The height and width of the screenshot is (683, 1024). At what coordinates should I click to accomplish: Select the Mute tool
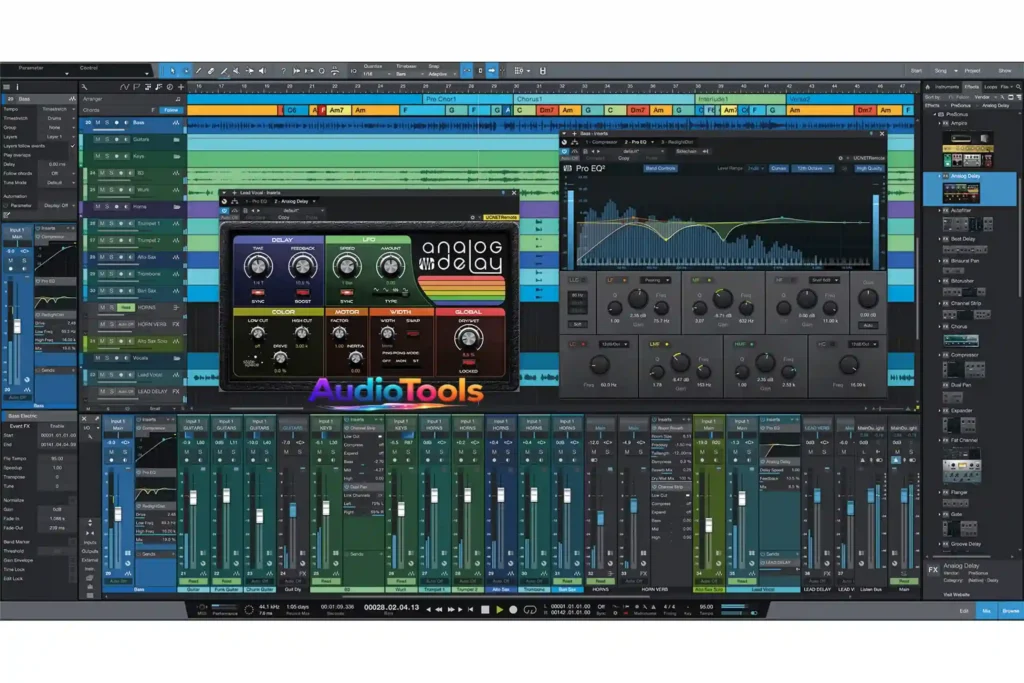pos(237,71)
